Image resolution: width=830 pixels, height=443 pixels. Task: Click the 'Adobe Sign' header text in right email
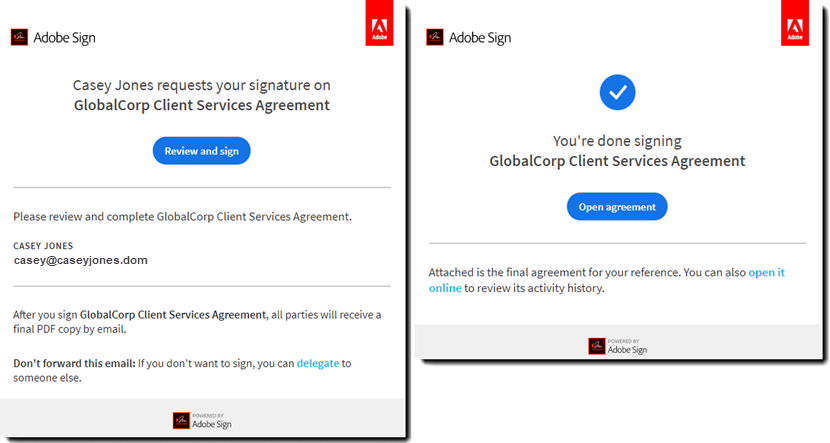click(480, 38)
